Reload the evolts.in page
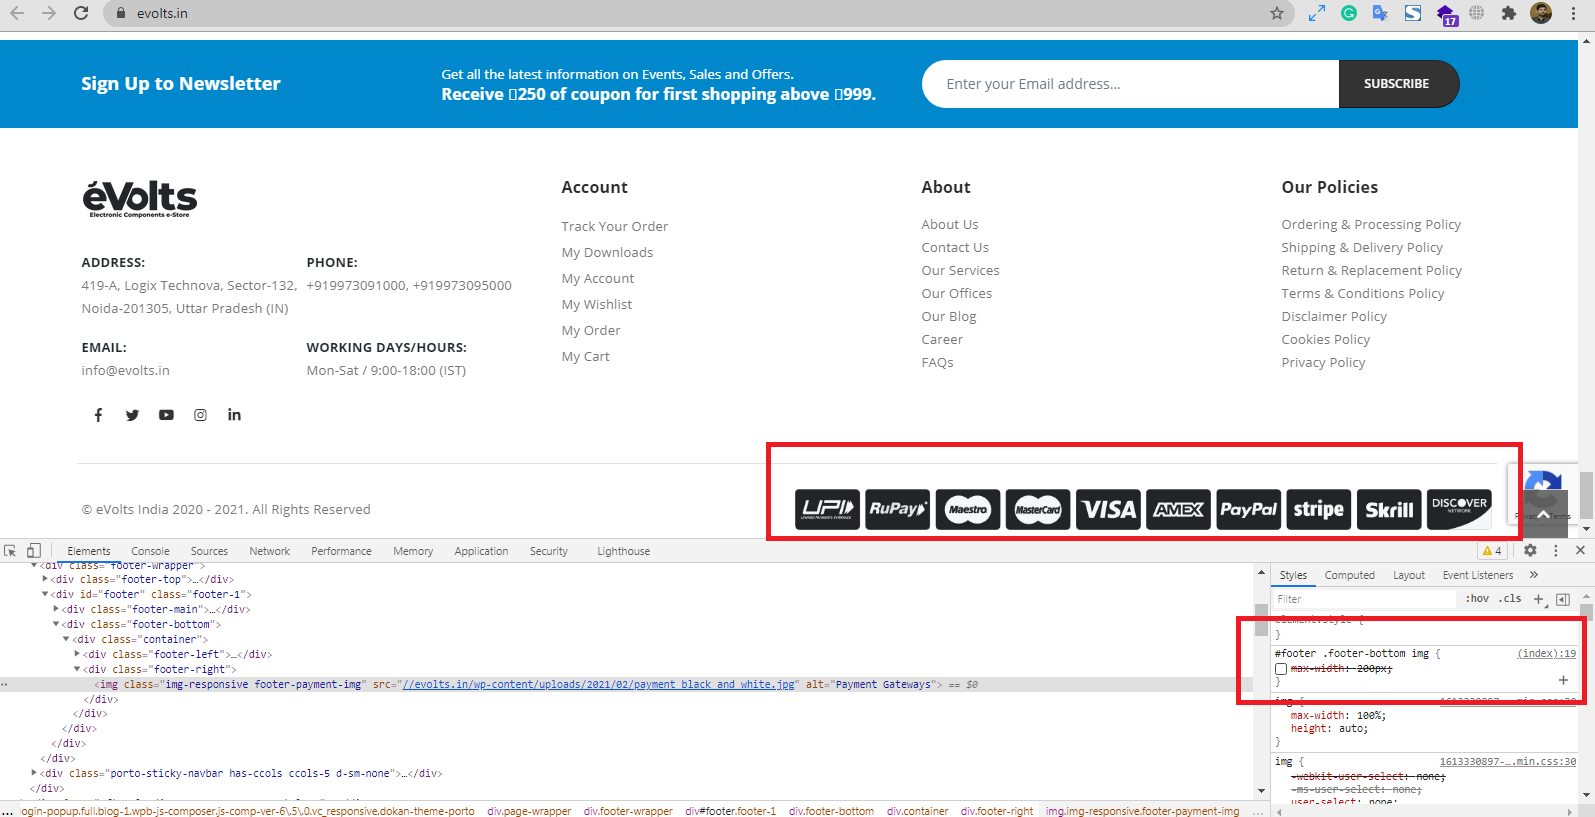Image resolution: width=1595 pixels, height=817 pixels. click(81, 13)
